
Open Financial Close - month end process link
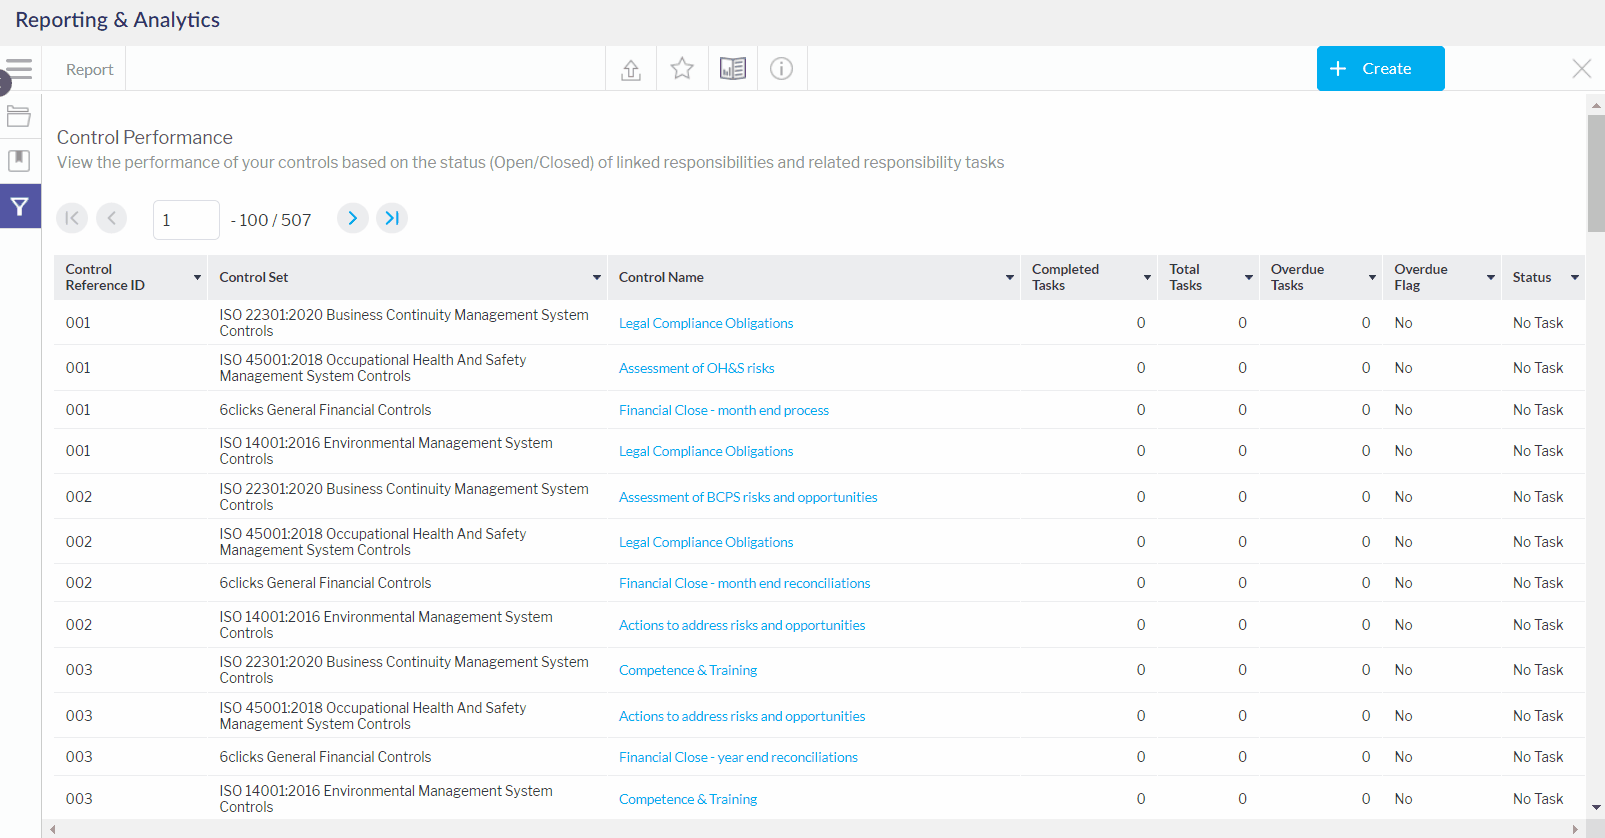coord(723,410)
